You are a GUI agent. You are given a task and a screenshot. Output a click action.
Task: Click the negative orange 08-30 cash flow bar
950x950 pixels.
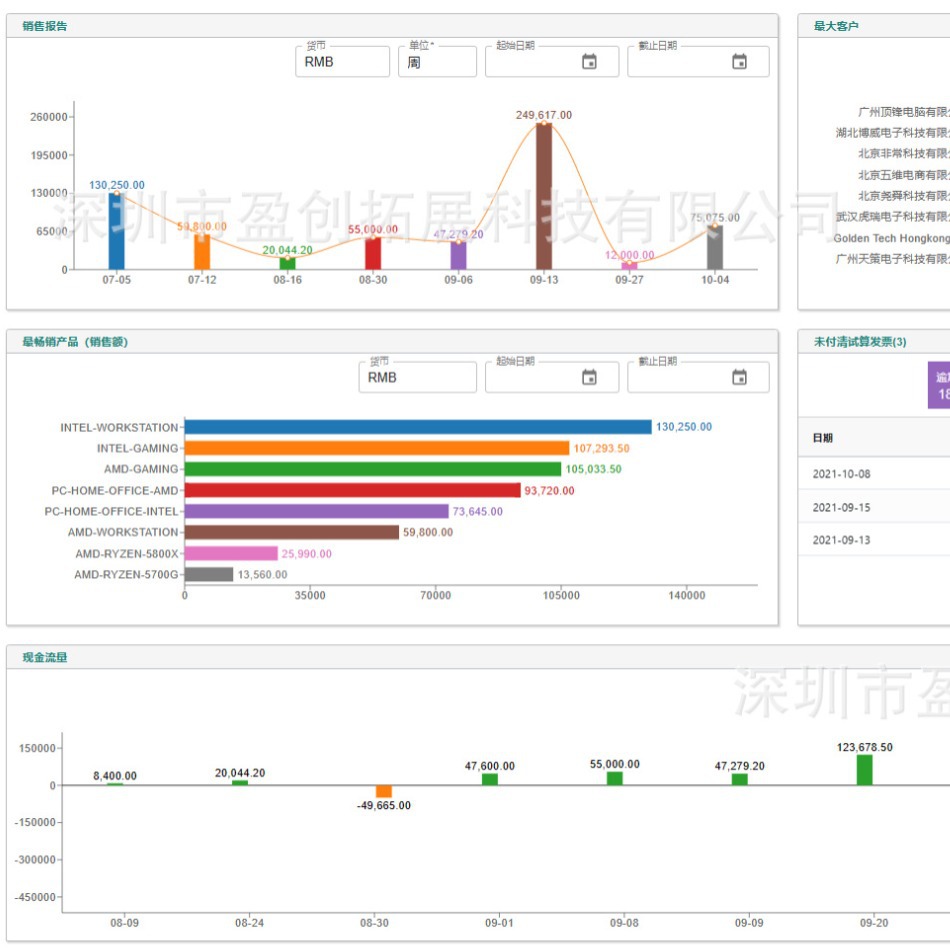[384, 791]
